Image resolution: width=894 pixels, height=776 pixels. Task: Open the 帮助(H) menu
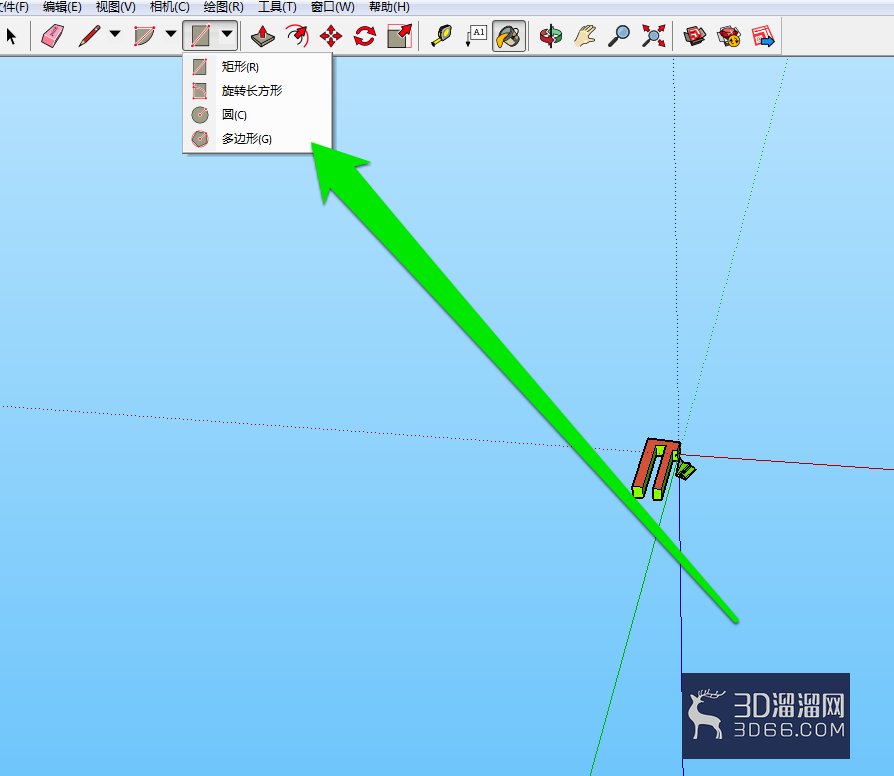point(389,7)
